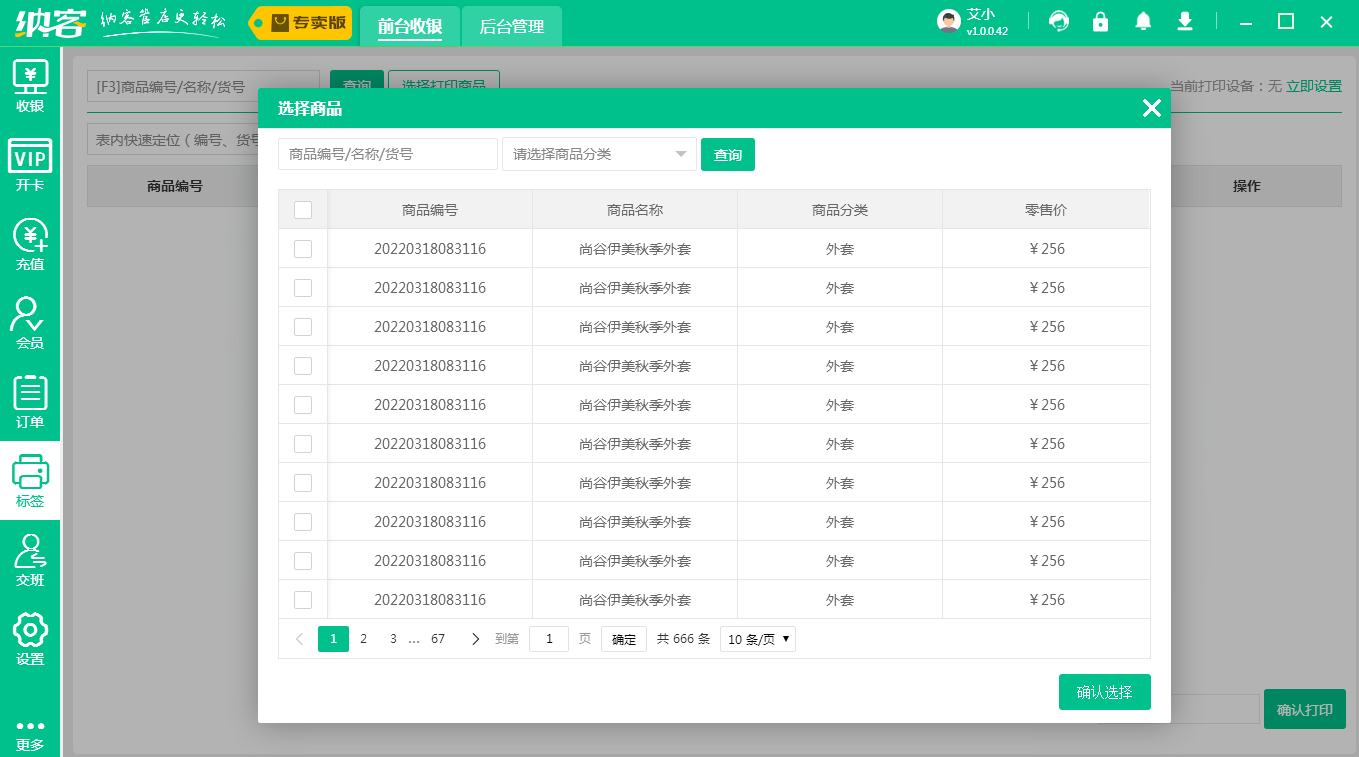Switch to the 前台收银 tab
This screenshot has width=1359, height=757.
(410, 27)
